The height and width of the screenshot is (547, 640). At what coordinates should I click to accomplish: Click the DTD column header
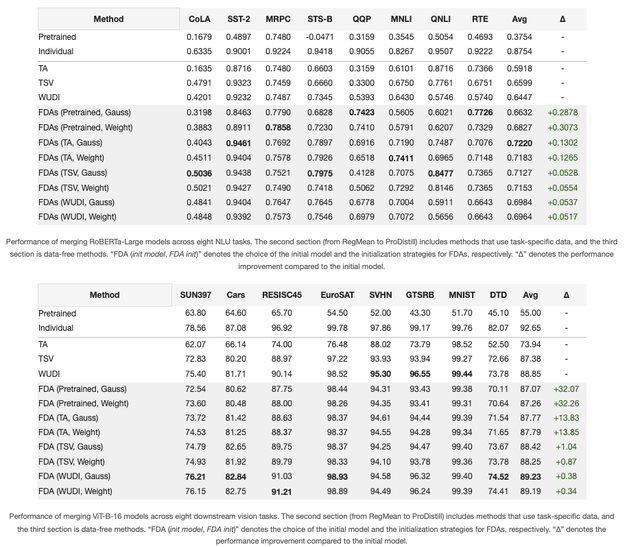497,295
